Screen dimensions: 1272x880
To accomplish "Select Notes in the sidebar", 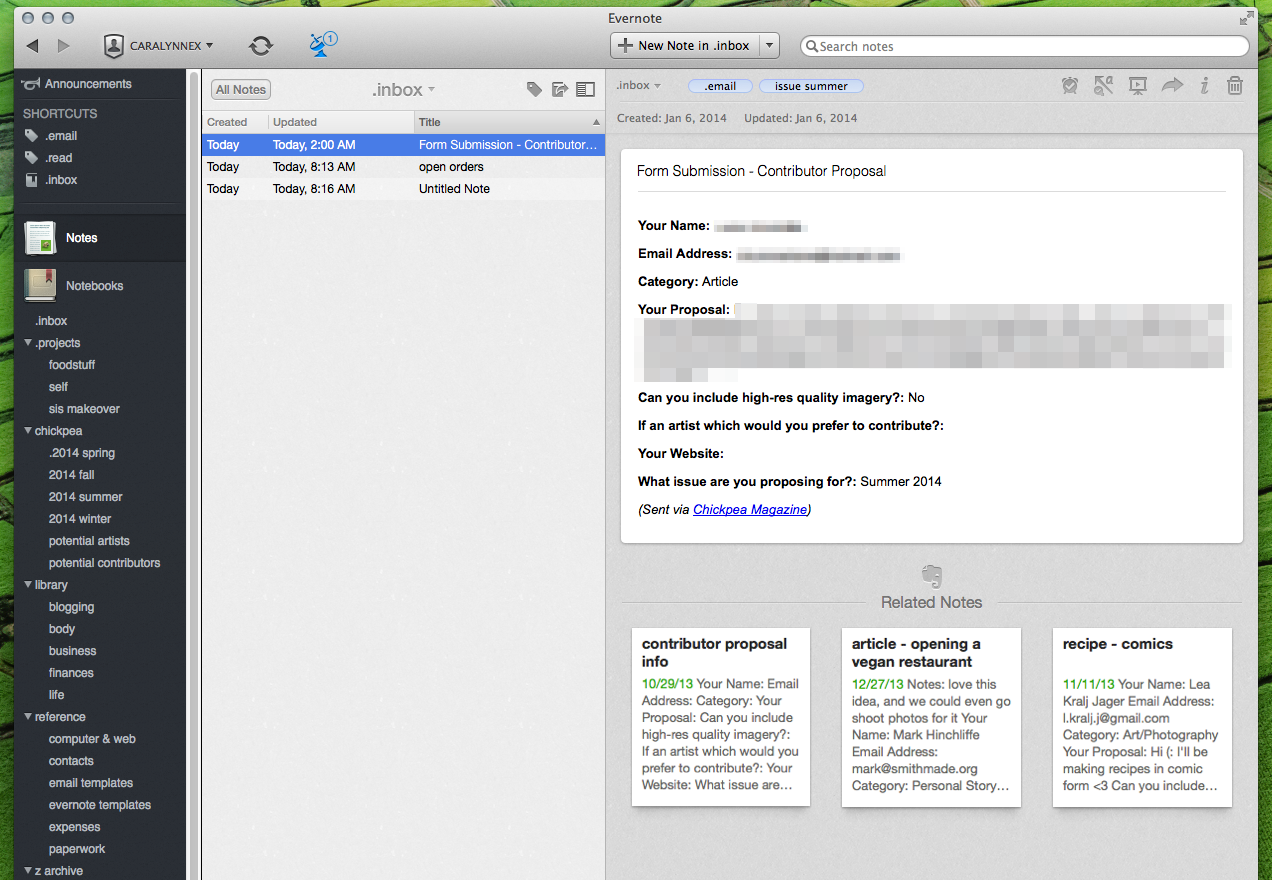I will 100,238.
